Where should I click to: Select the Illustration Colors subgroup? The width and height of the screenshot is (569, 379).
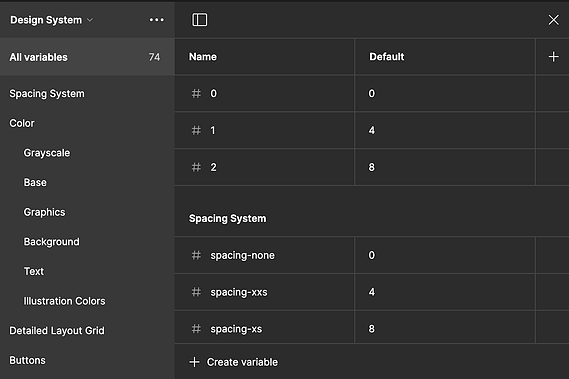pyautogui.click(x=64, y=301)
